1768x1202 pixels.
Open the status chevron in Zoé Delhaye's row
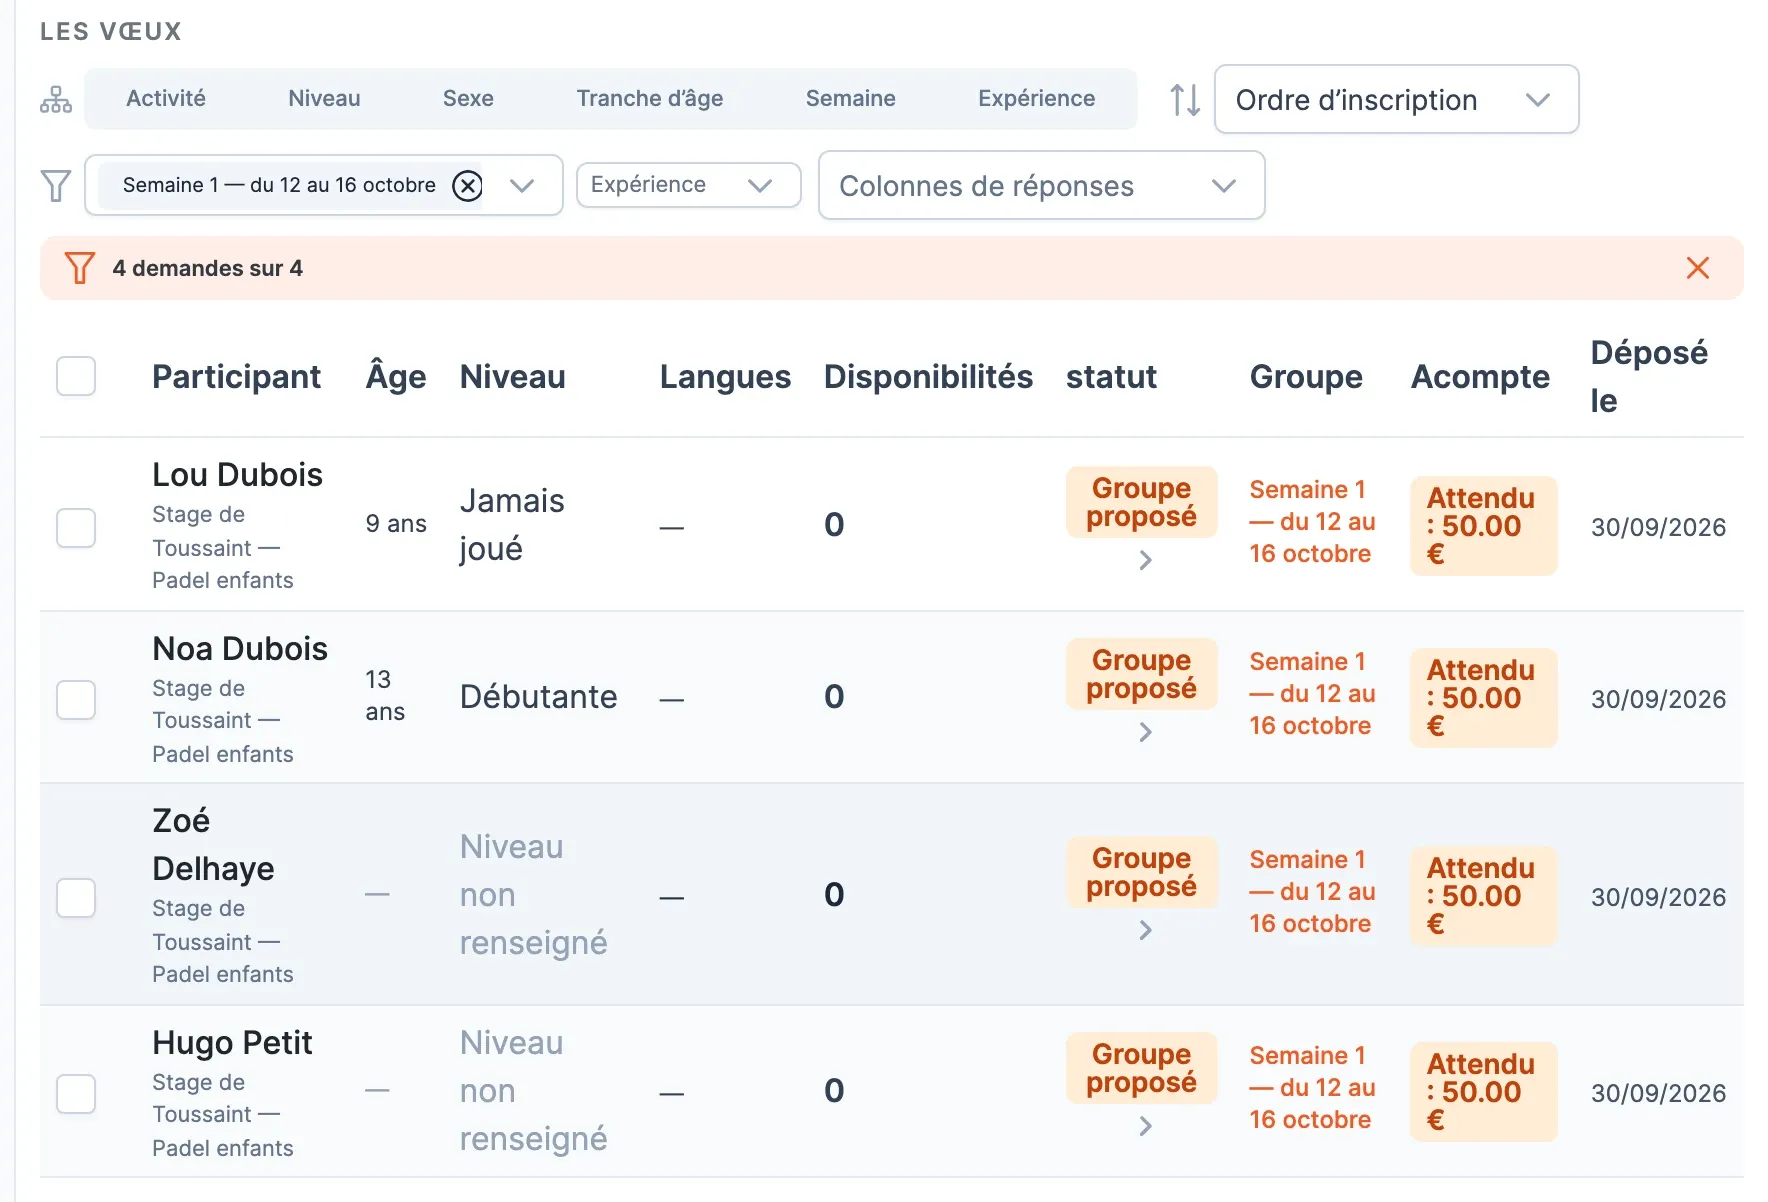tap(1146, 930)
